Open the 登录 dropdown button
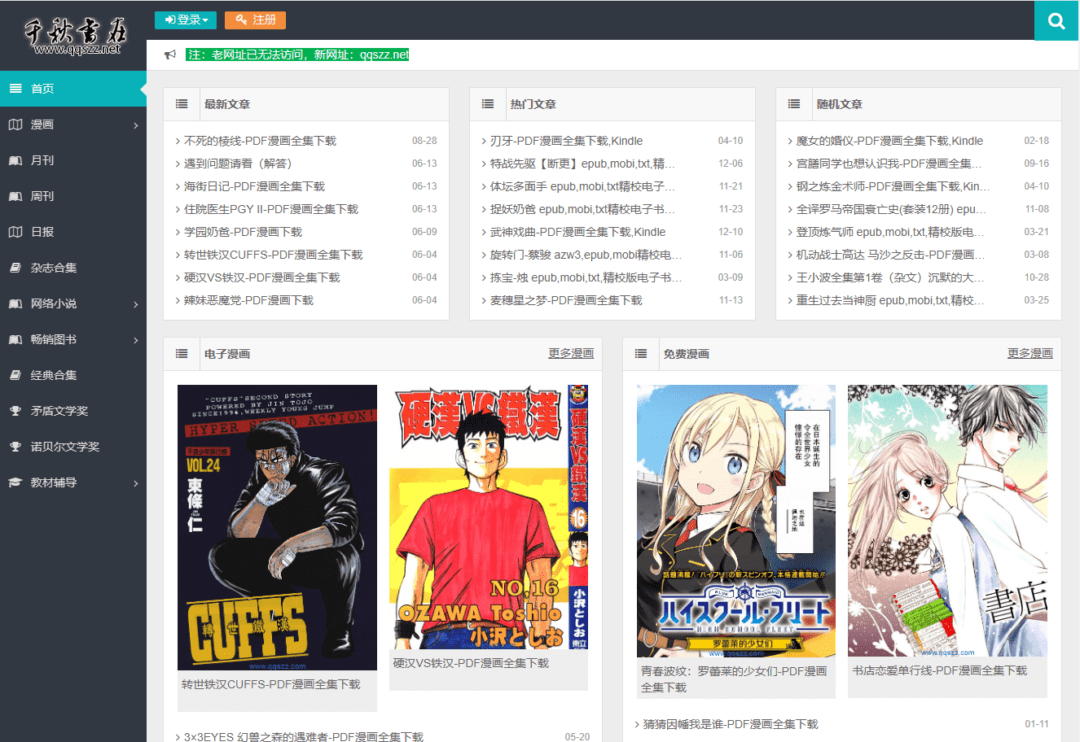The width and height of the screenshot is (1080, 742). pos(186,20)
